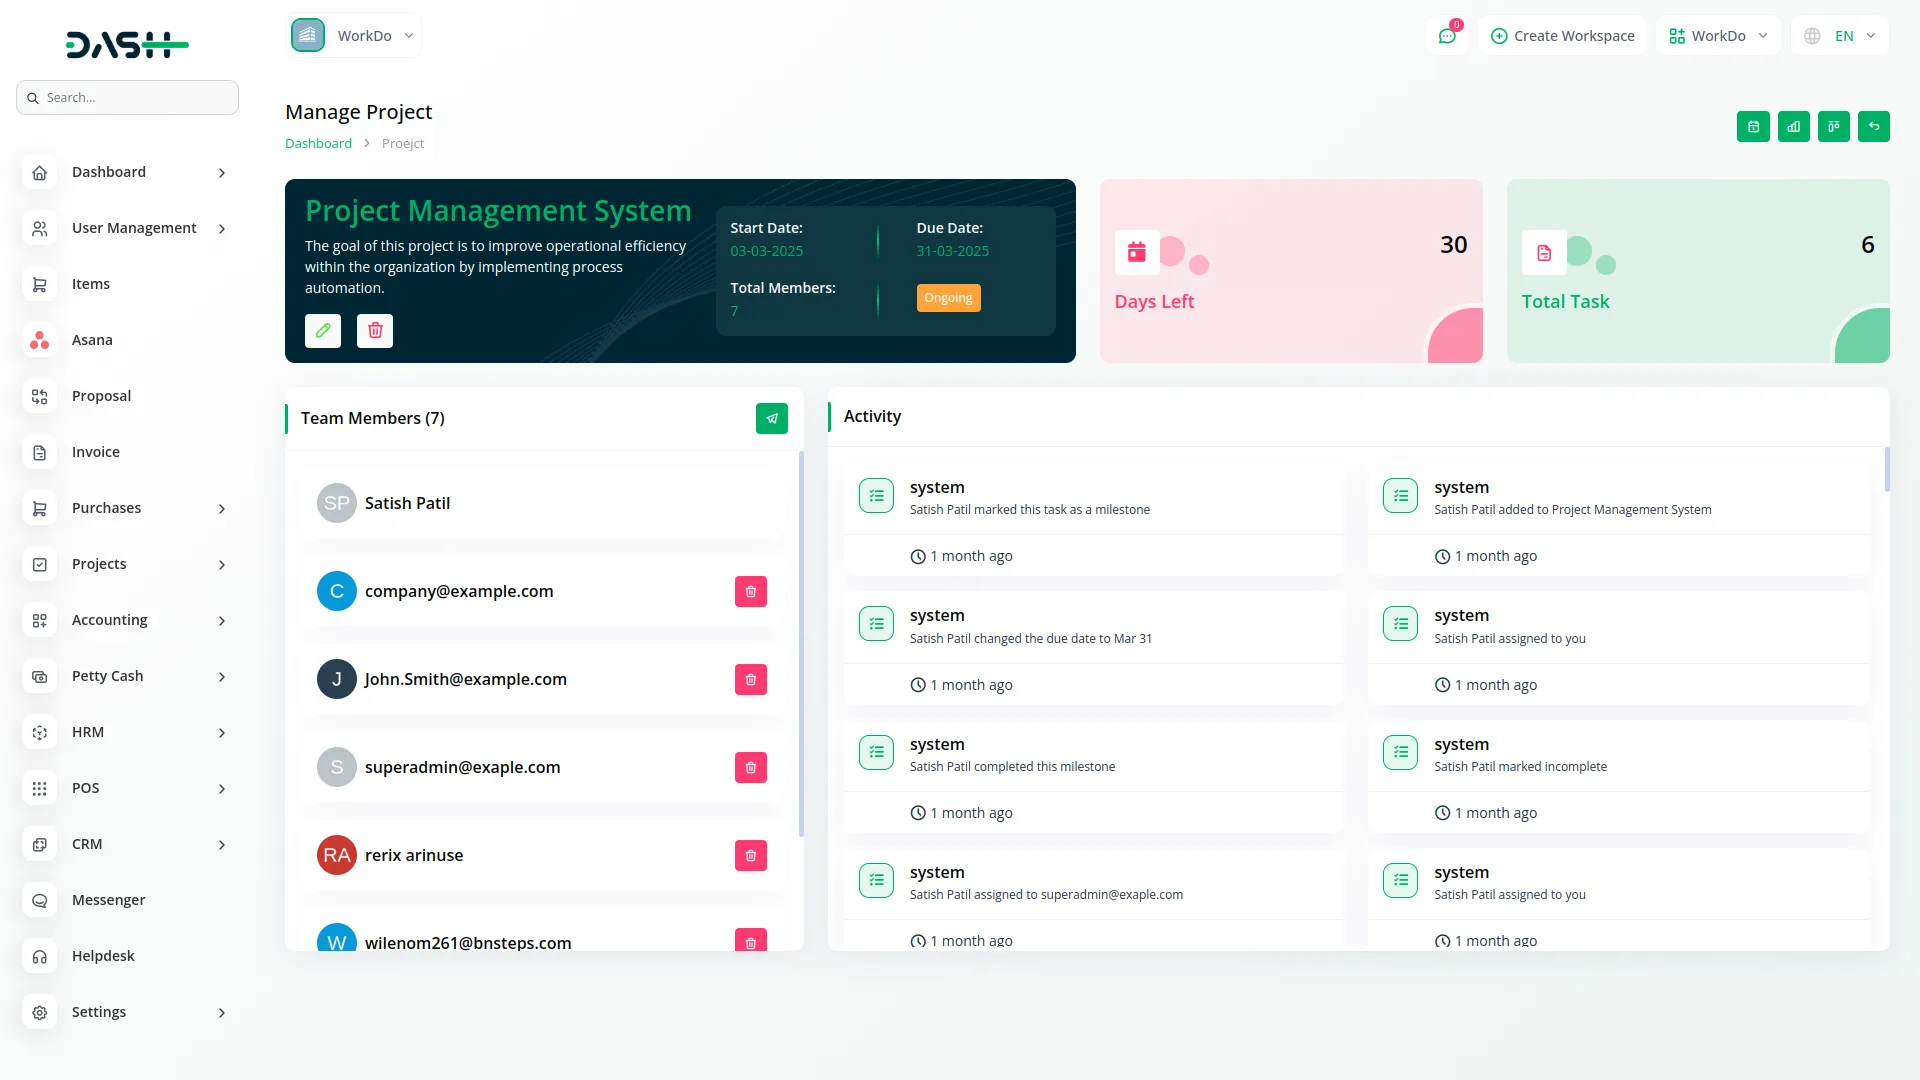1920x1080 pixels.
Task: Open the Gantt chart view icon
Action: coord(1793,126)
